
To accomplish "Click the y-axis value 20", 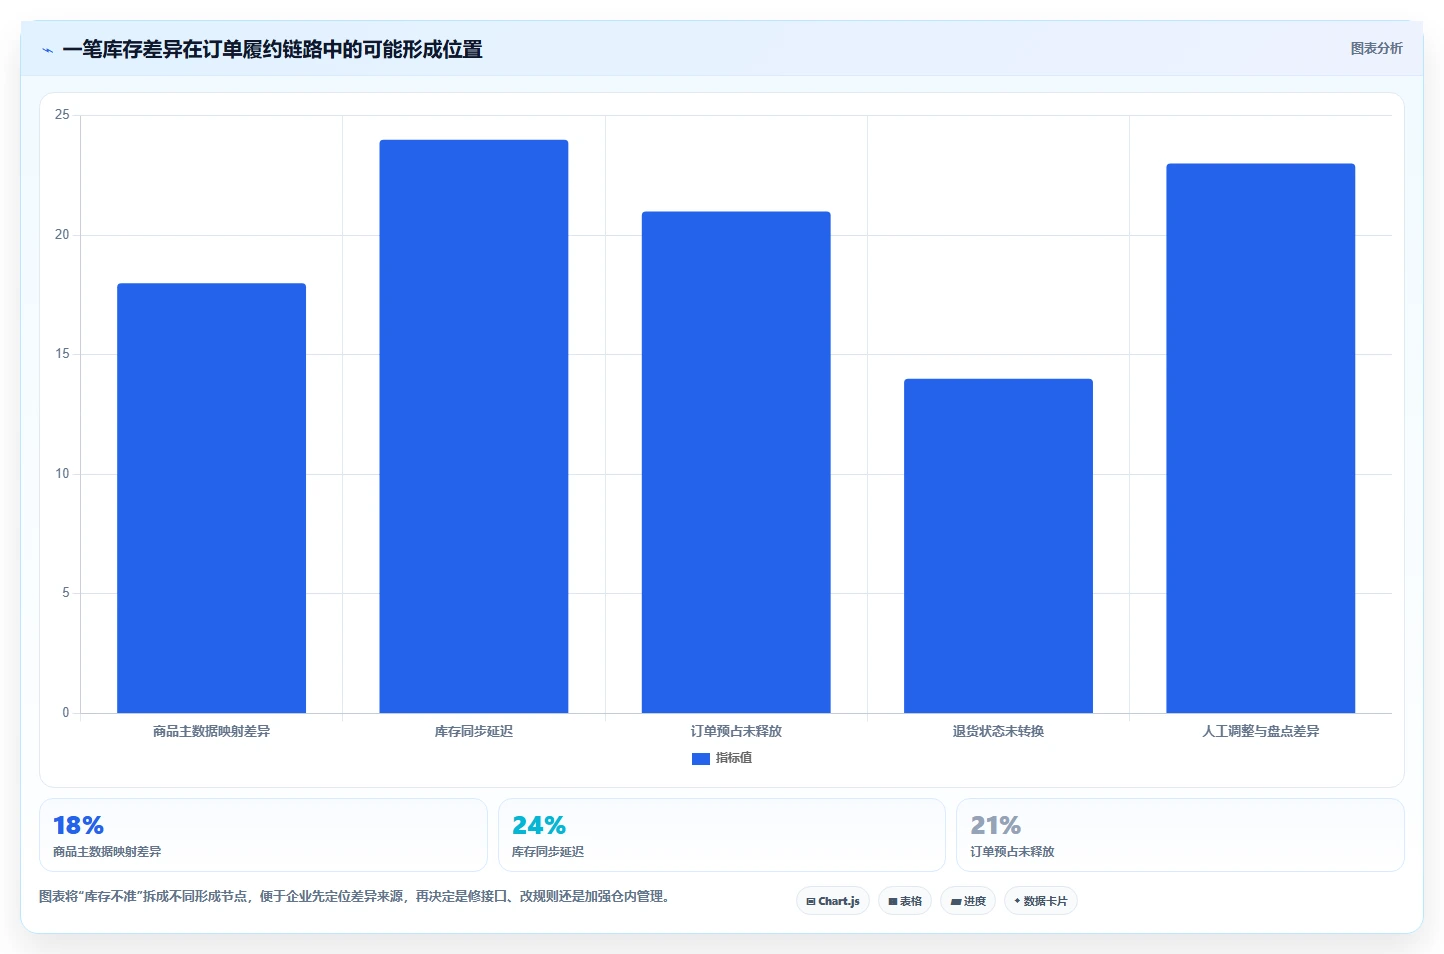I will tap(62, 235).
